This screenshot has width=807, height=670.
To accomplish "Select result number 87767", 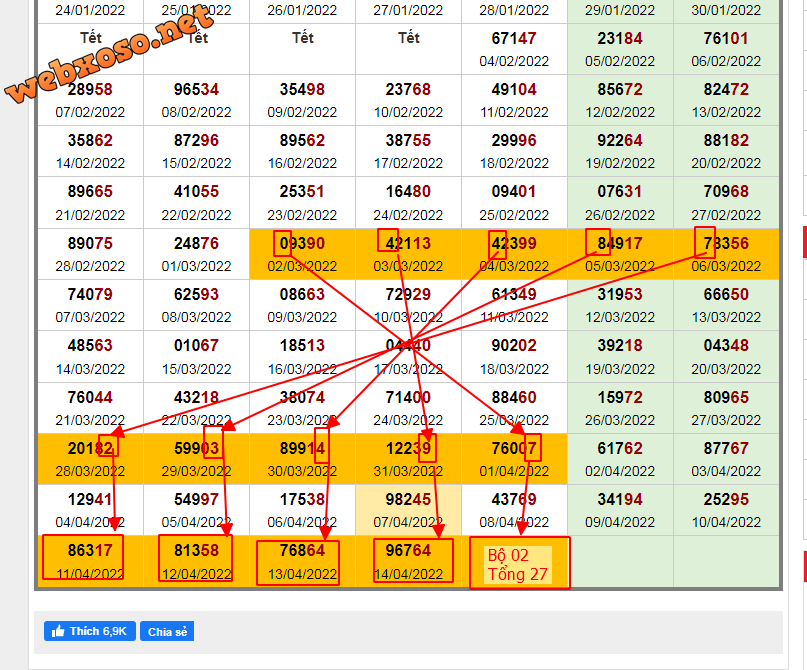I will pyautogui.click(x=726, y=448).
